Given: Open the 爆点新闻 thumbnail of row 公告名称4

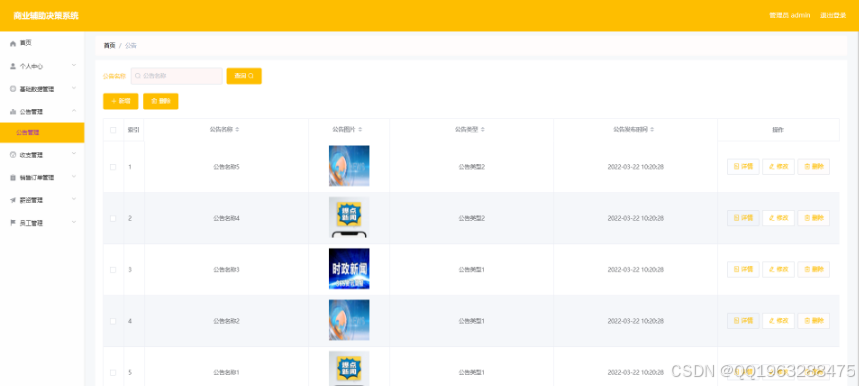Looking at the screenshot, I should [x=349, y=217].
